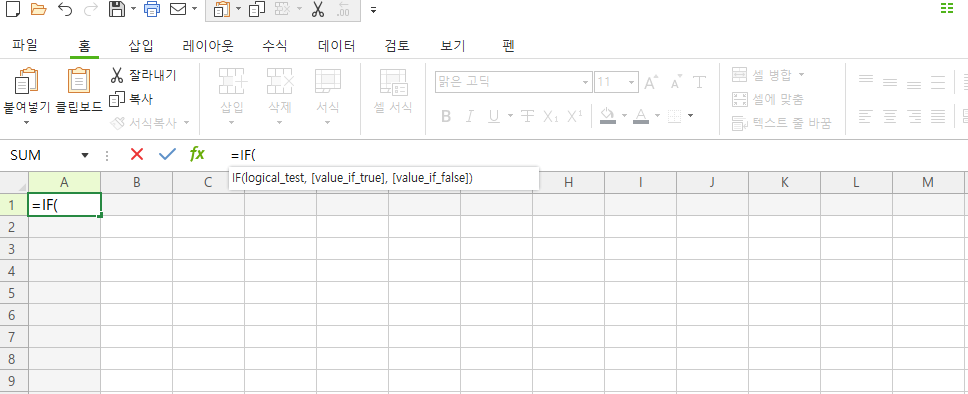This screenshot has width=968, height=394.
Task: Click 잘라내기 in the ribbon
Action: click(143, 75)
